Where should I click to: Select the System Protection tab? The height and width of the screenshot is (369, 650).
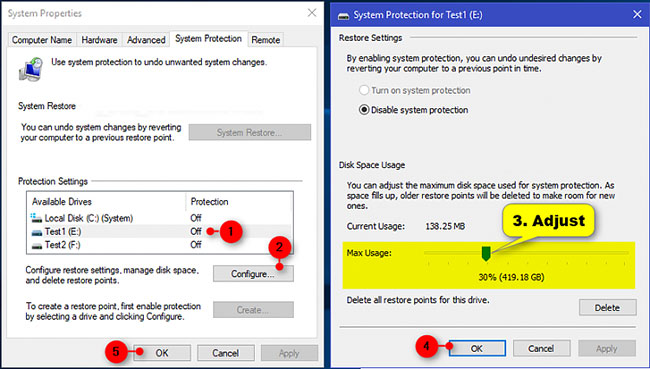(209, 39)
